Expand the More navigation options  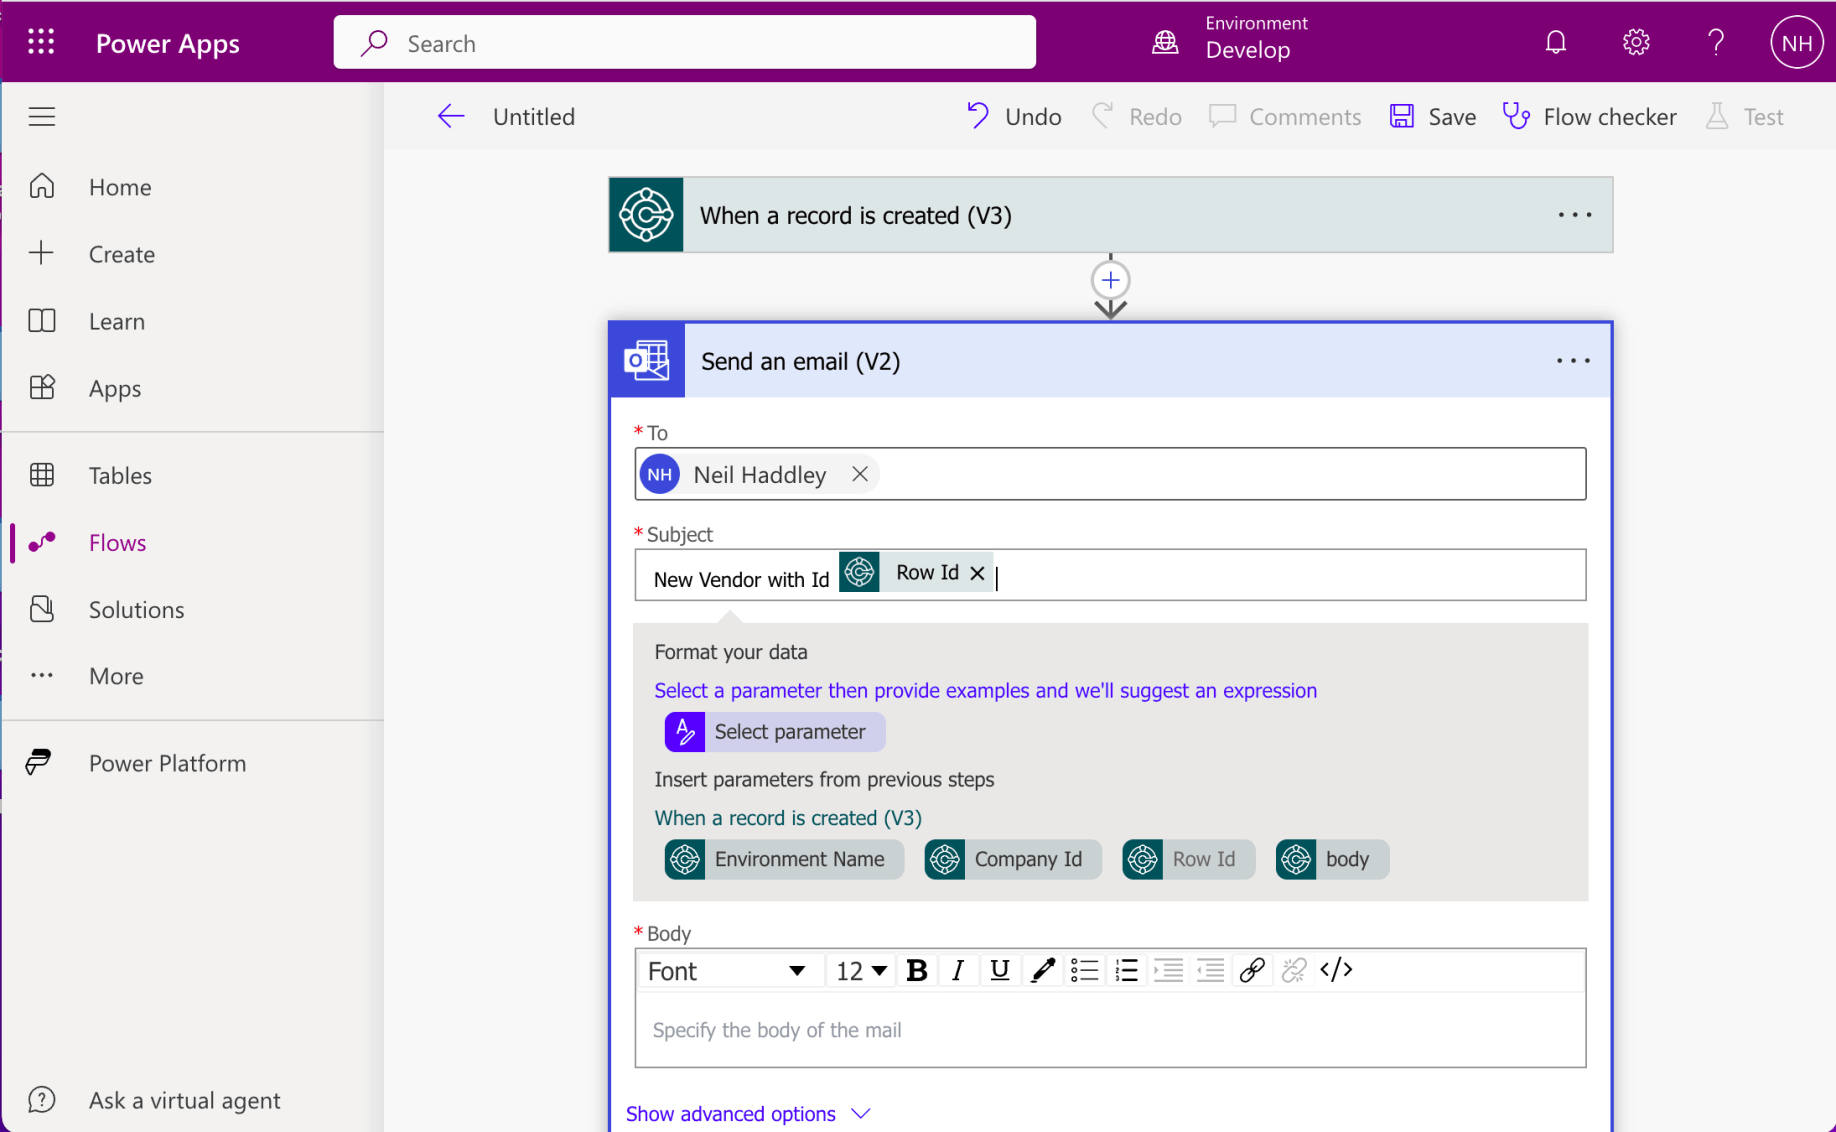(x=116, y=676)
